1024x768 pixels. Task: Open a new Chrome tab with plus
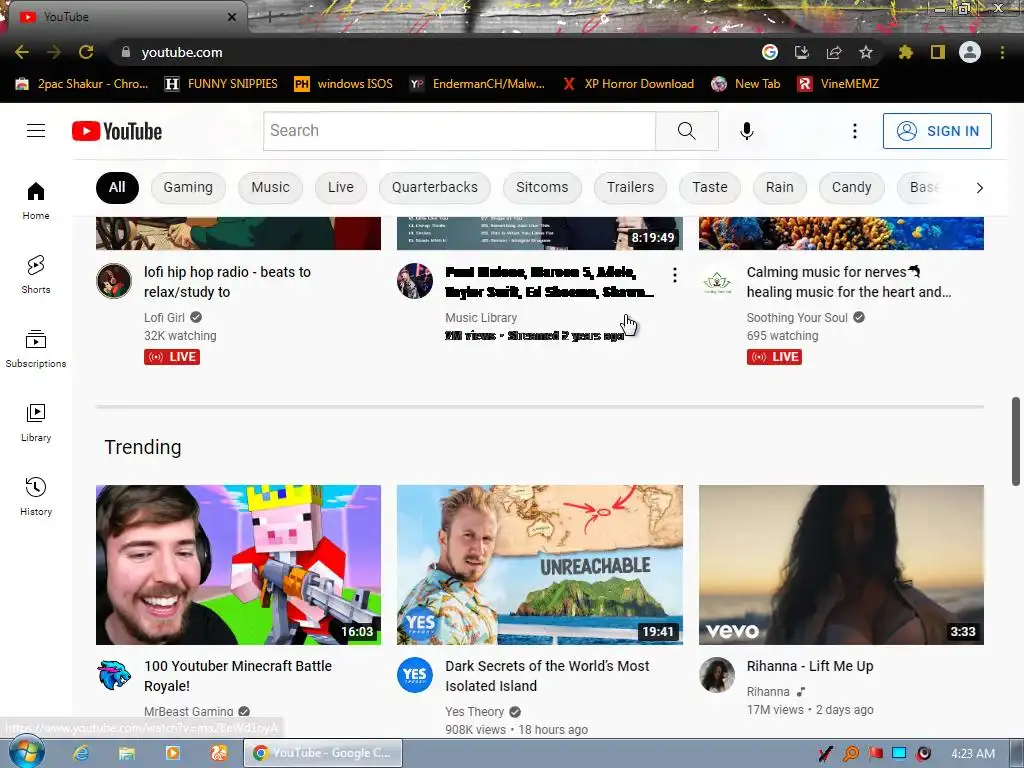point(269,17)
